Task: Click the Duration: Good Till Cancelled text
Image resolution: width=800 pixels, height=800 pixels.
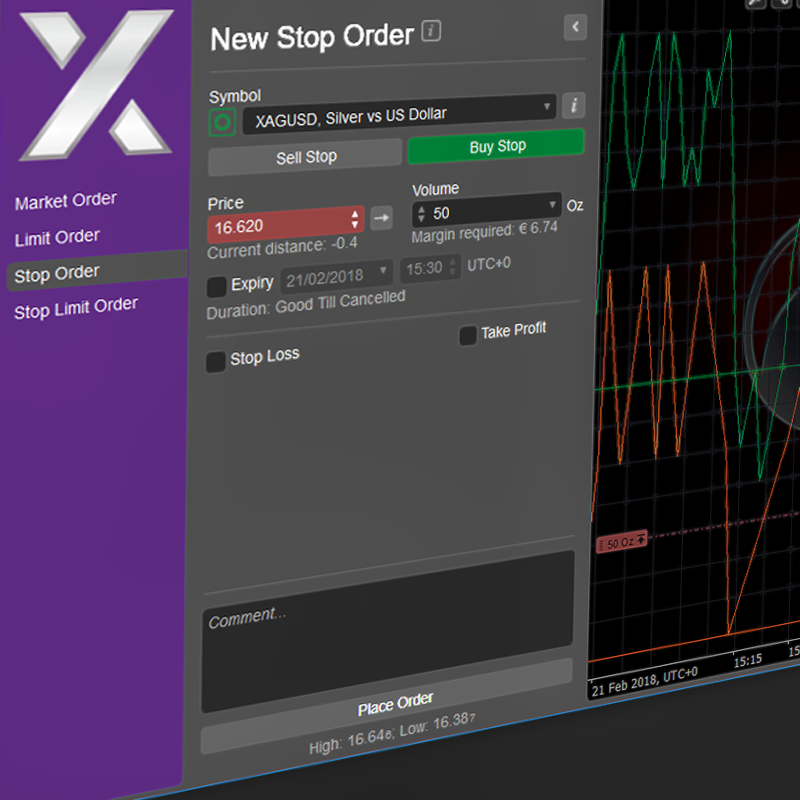Action: pos(306,305)
